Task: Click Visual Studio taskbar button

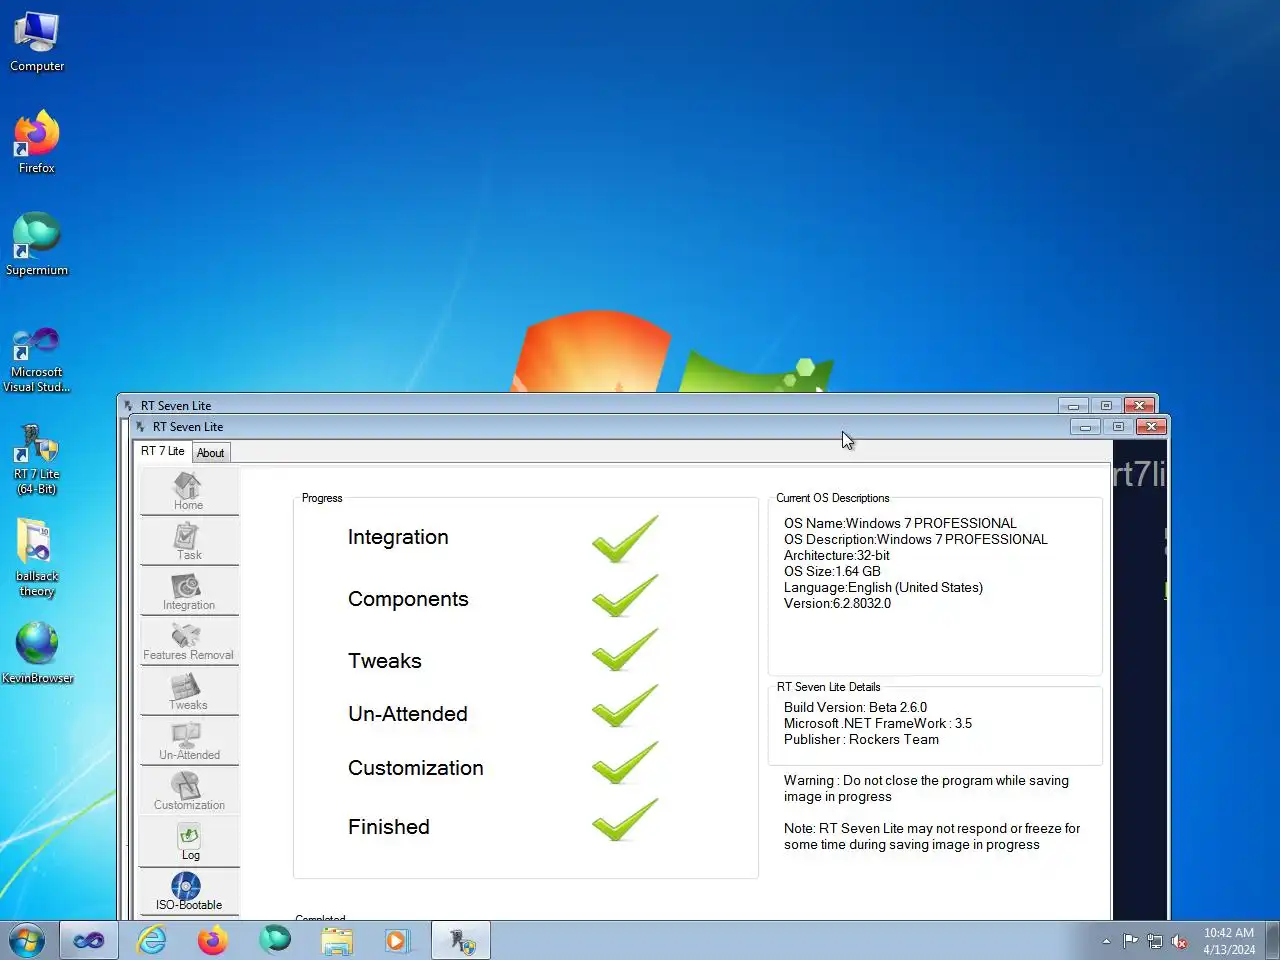Action: click(x=89, y=940)
